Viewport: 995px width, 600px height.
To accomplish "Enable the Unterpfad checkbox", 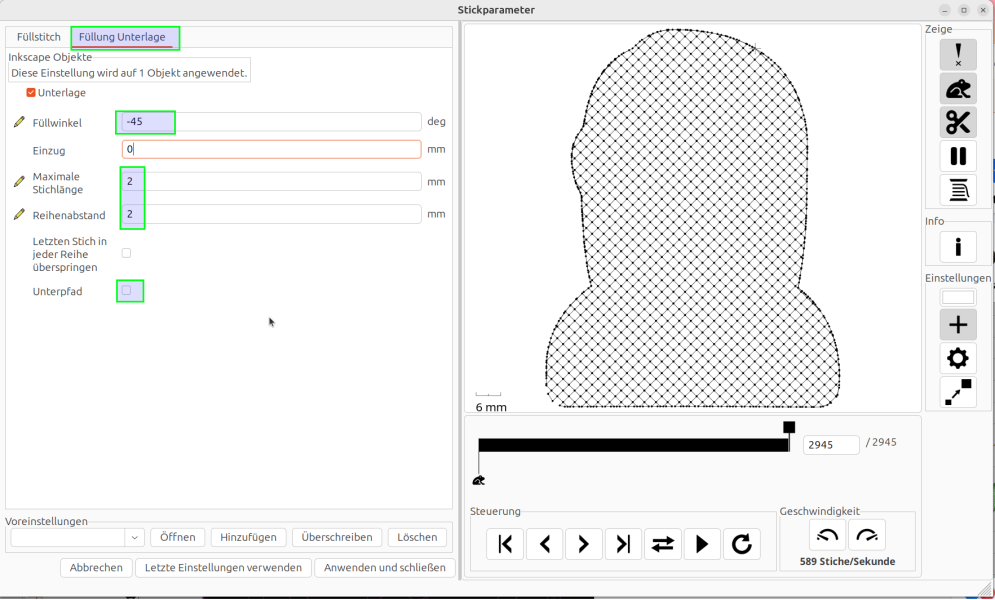I will 126,291.
